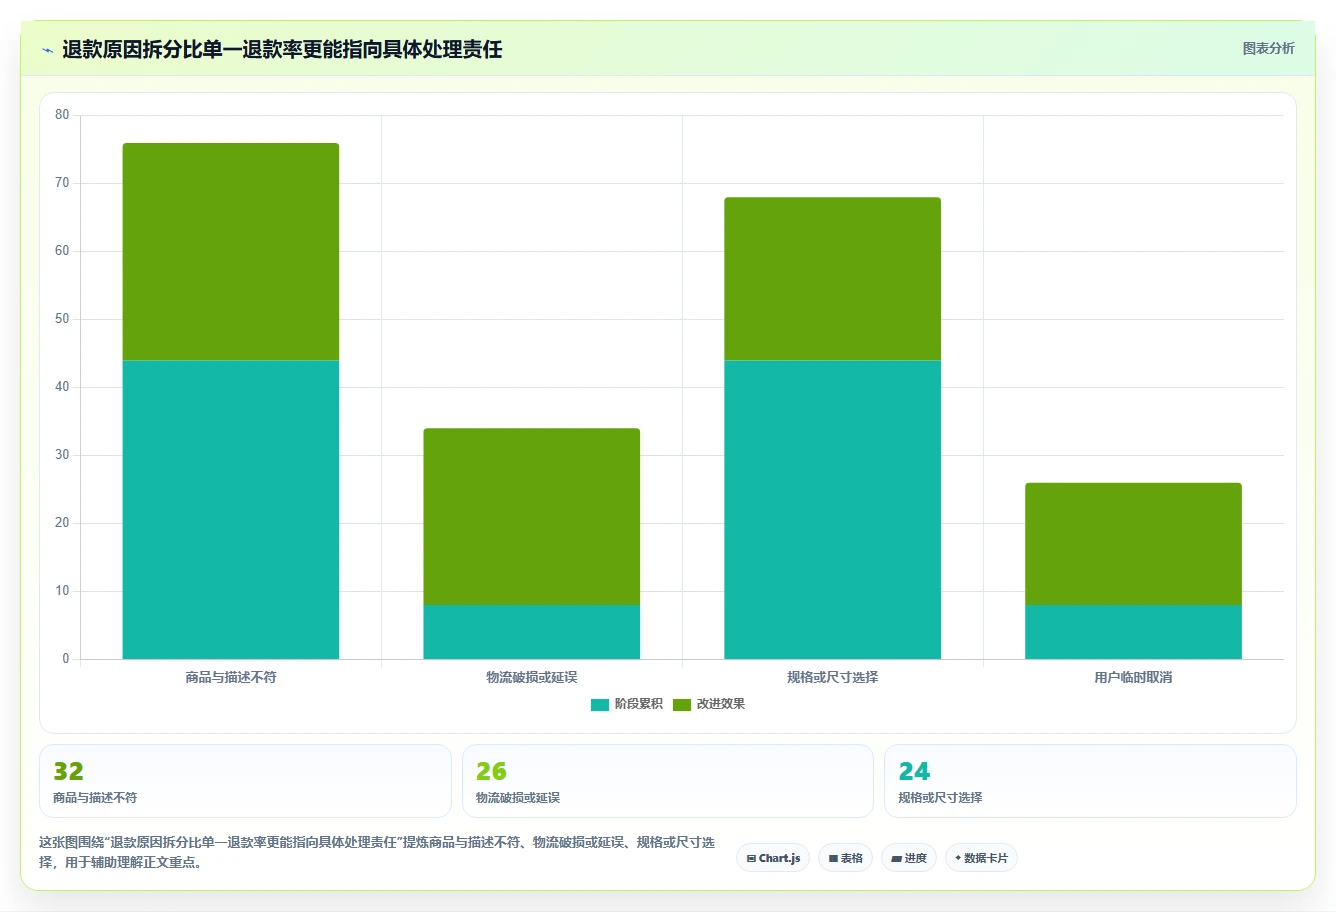Click the y-axis value 80
Screen dimensions: 1336x912
coord(62,115)
